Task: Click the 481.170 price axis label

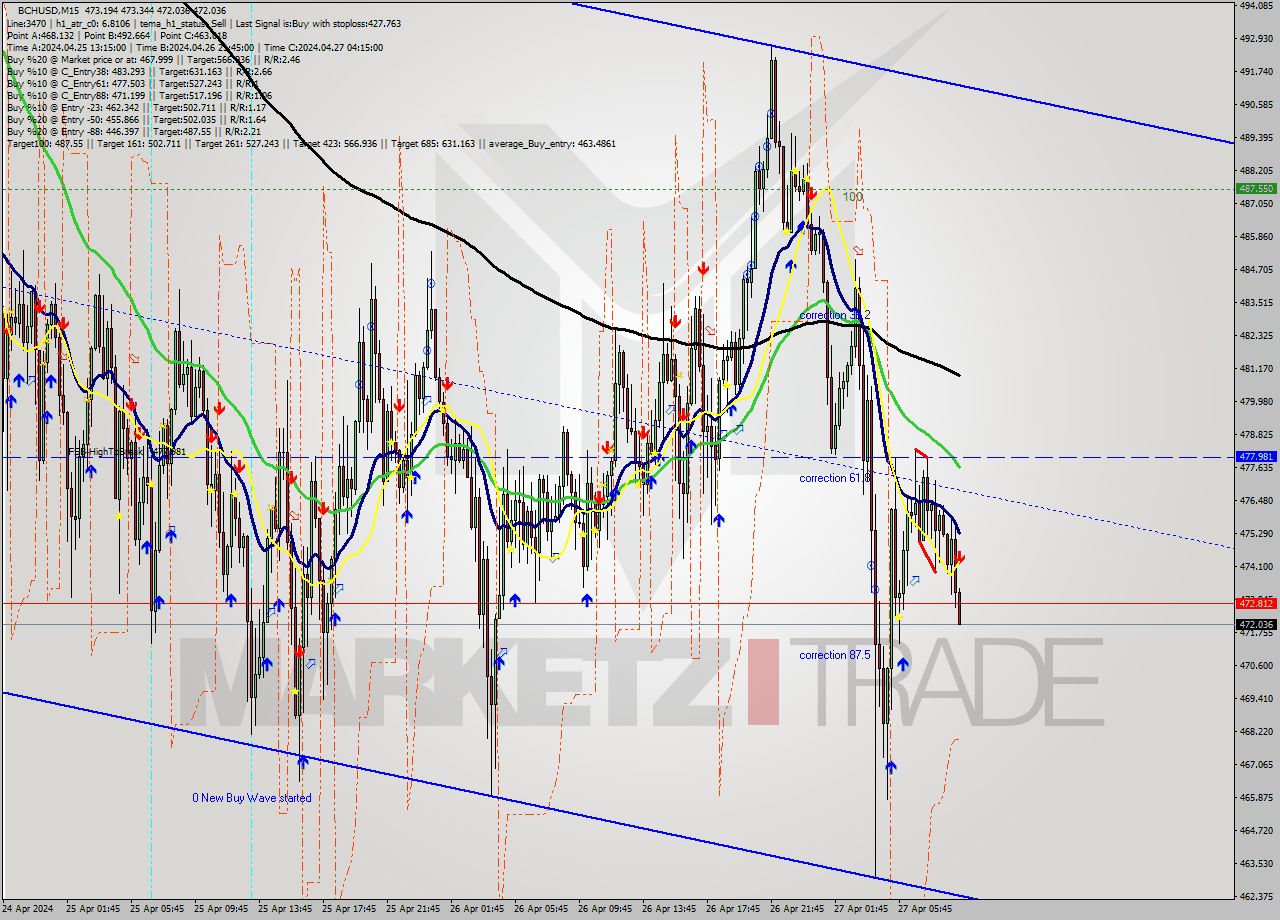Action: click(x=1257, y=369)
